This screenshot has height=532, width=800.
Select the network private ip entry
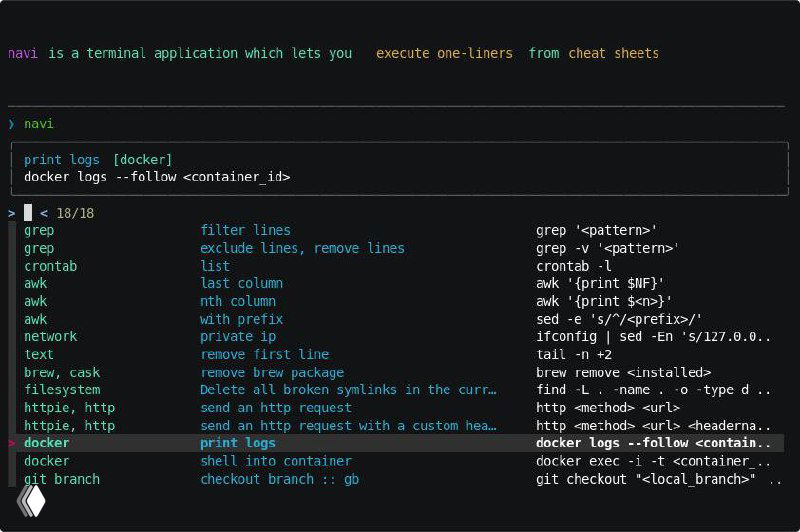240,337
